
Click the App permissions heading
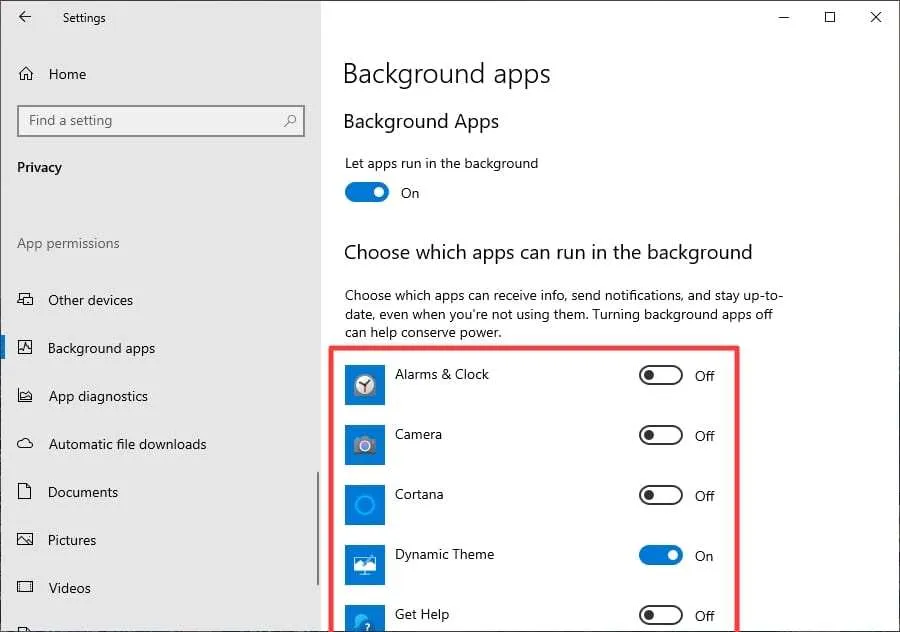point(68,243)
